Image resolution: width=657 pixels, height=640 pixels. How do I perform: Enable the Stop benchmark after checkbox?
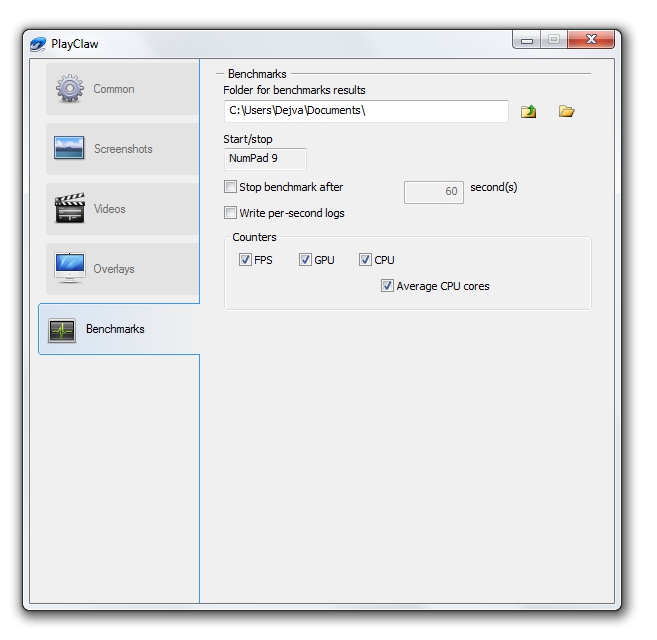(230, 187)
